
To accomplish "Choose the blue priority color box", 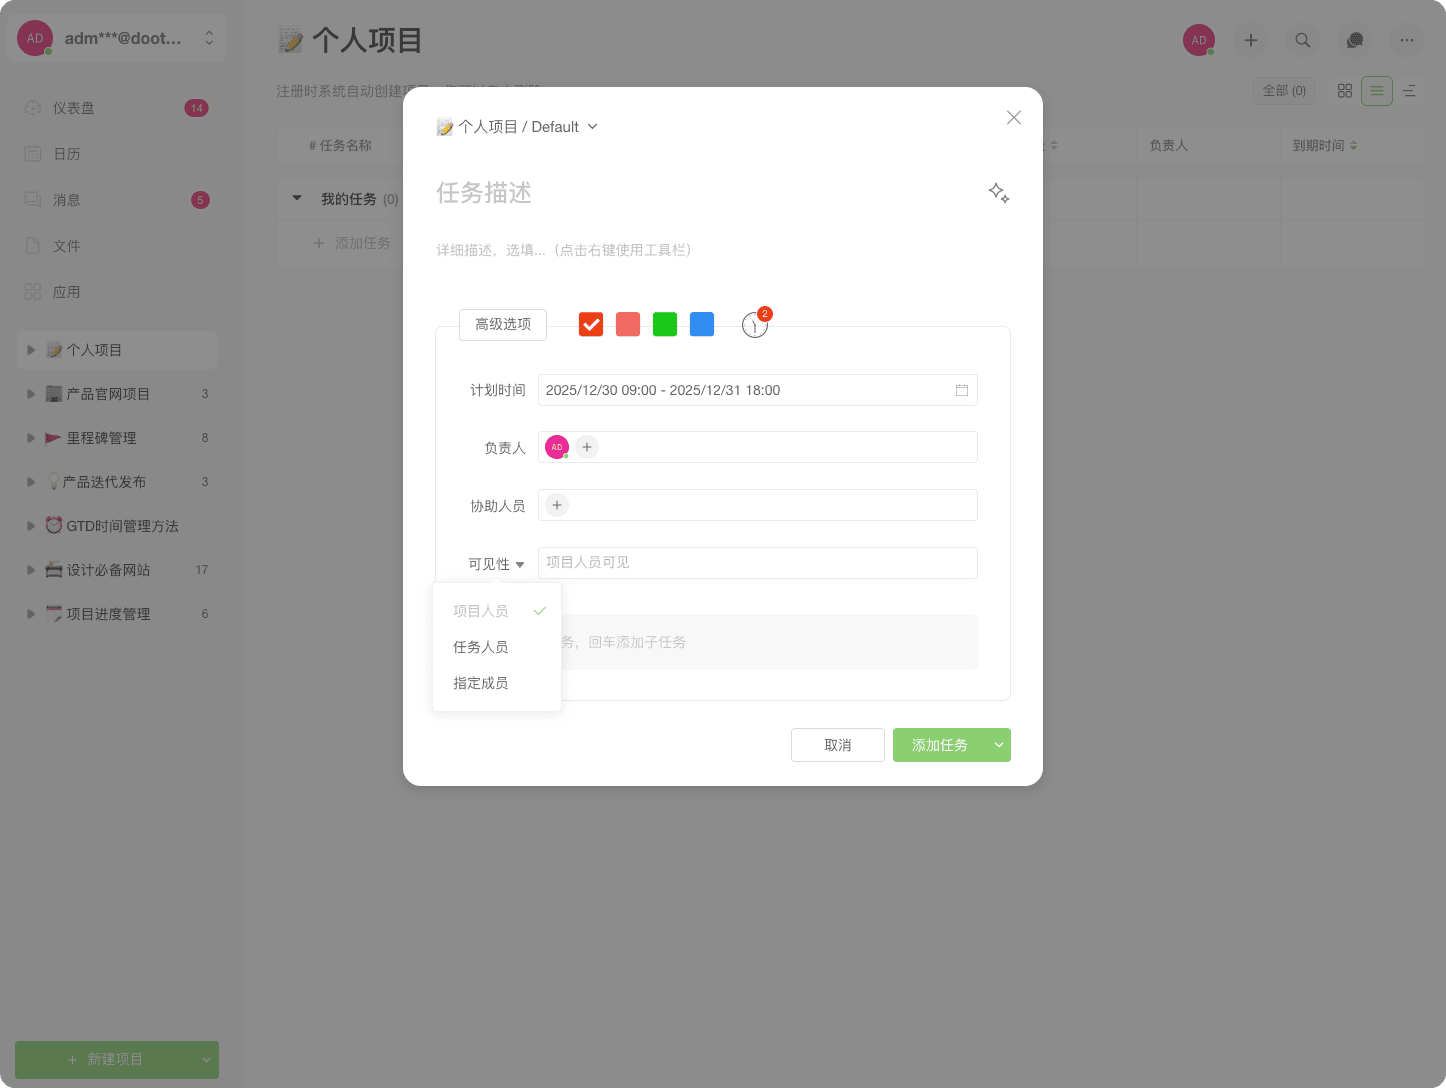I will point(702,324).
